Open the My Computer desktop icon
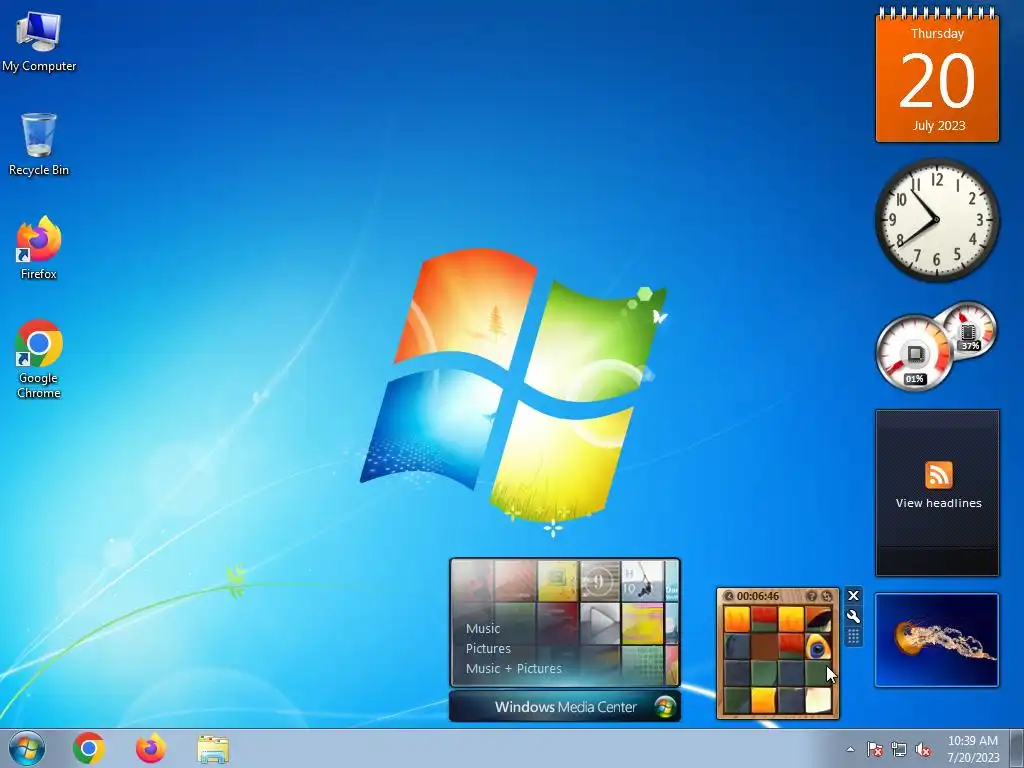 click(39, 41)
